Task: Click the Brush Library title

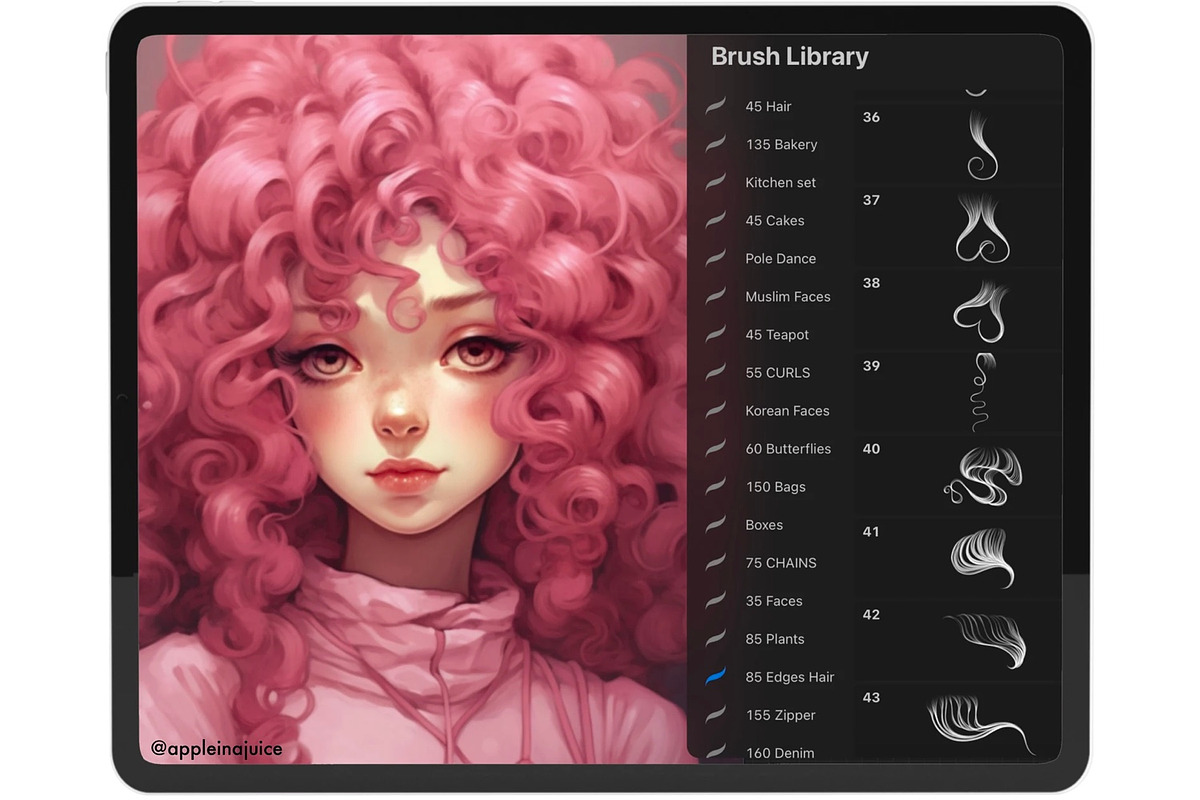Action: click(x=790, y=57)
